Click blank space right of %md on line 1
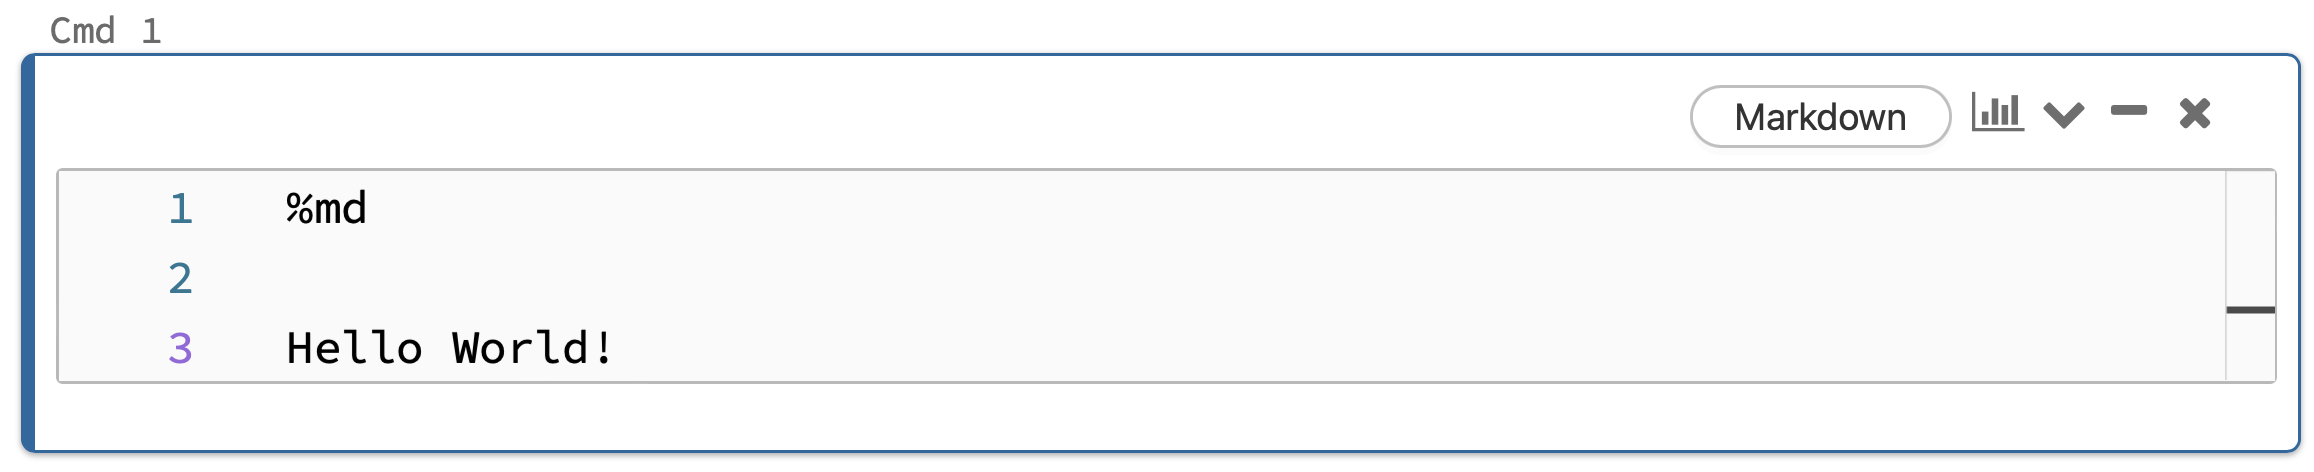The height and width of the screenshot is (472, 2314). point(1000,209)
